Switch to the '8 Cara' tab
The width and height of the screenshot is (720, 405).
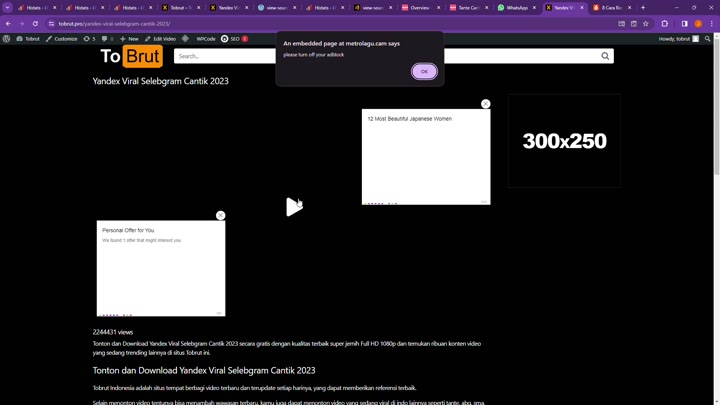(611, 8)
